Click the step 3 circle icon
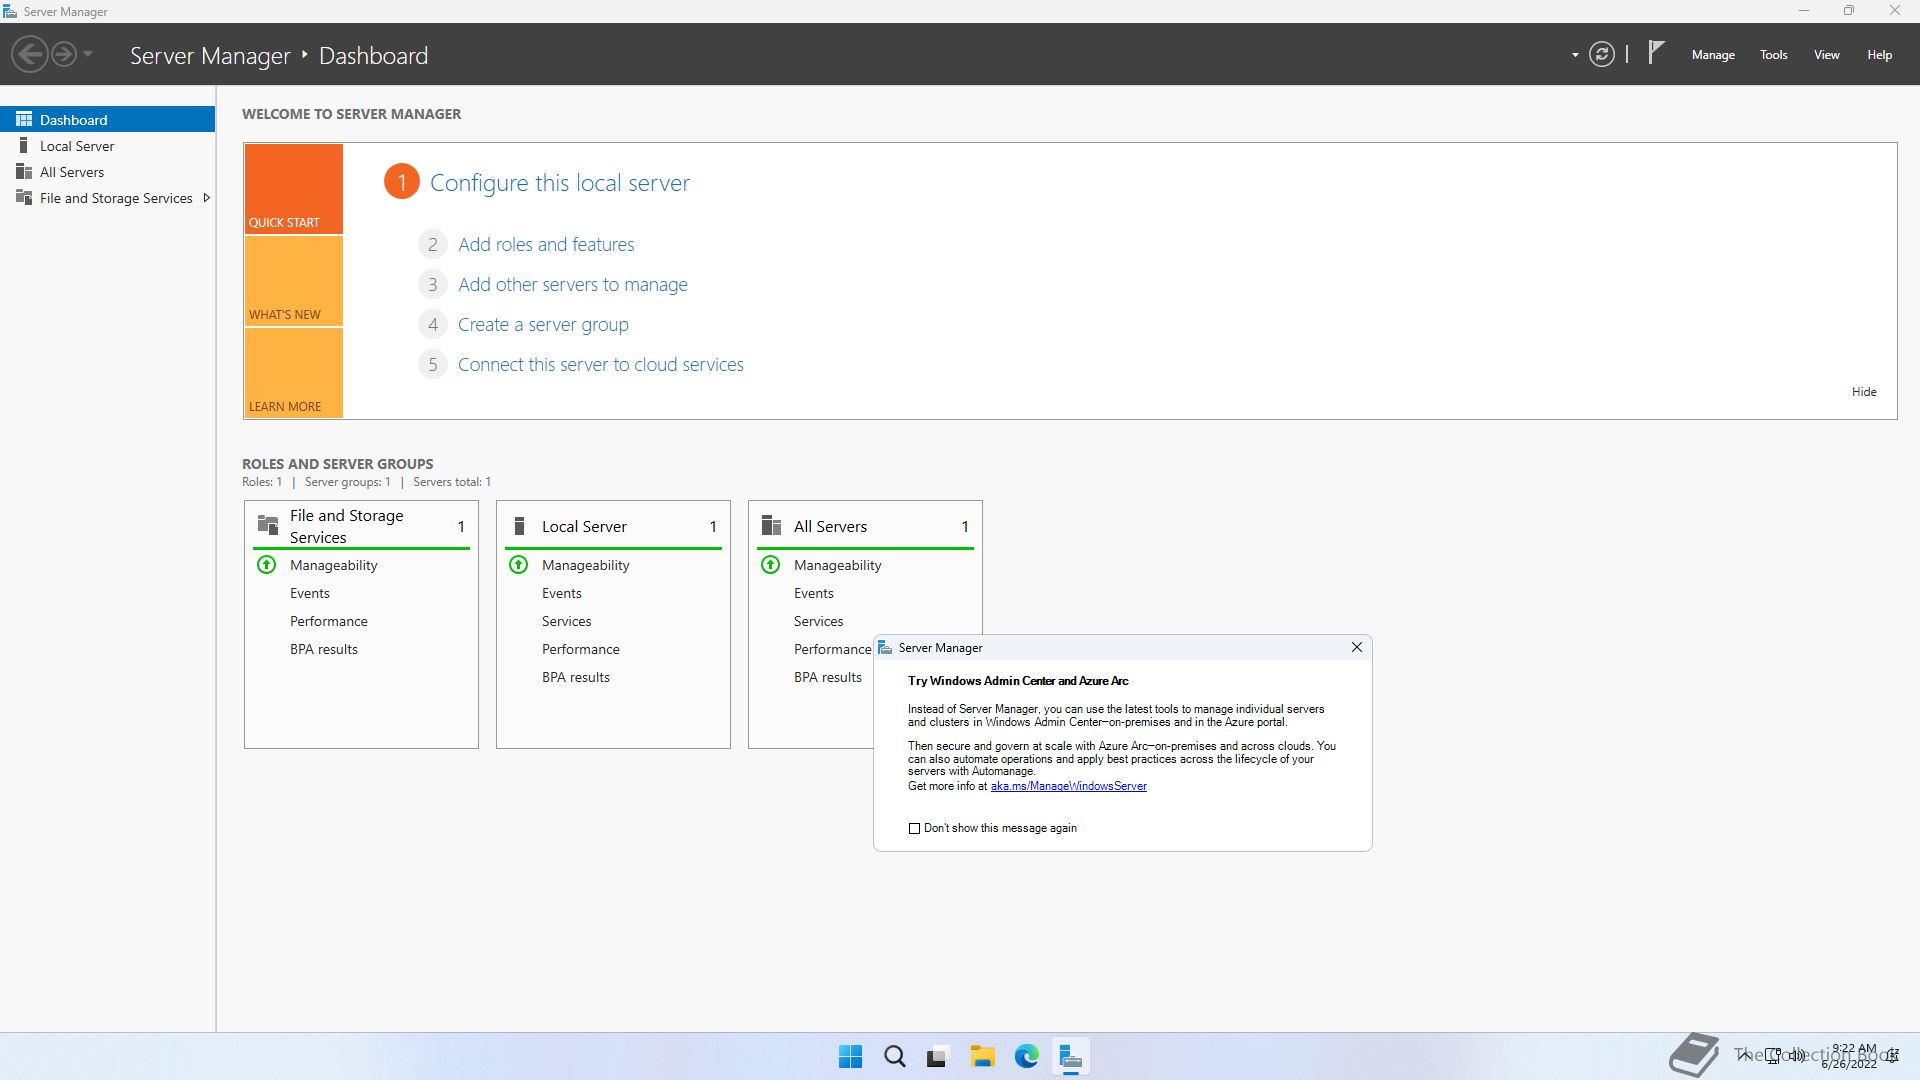The width and height of the screenshot is (1920, 1080). tap(433, 284)
